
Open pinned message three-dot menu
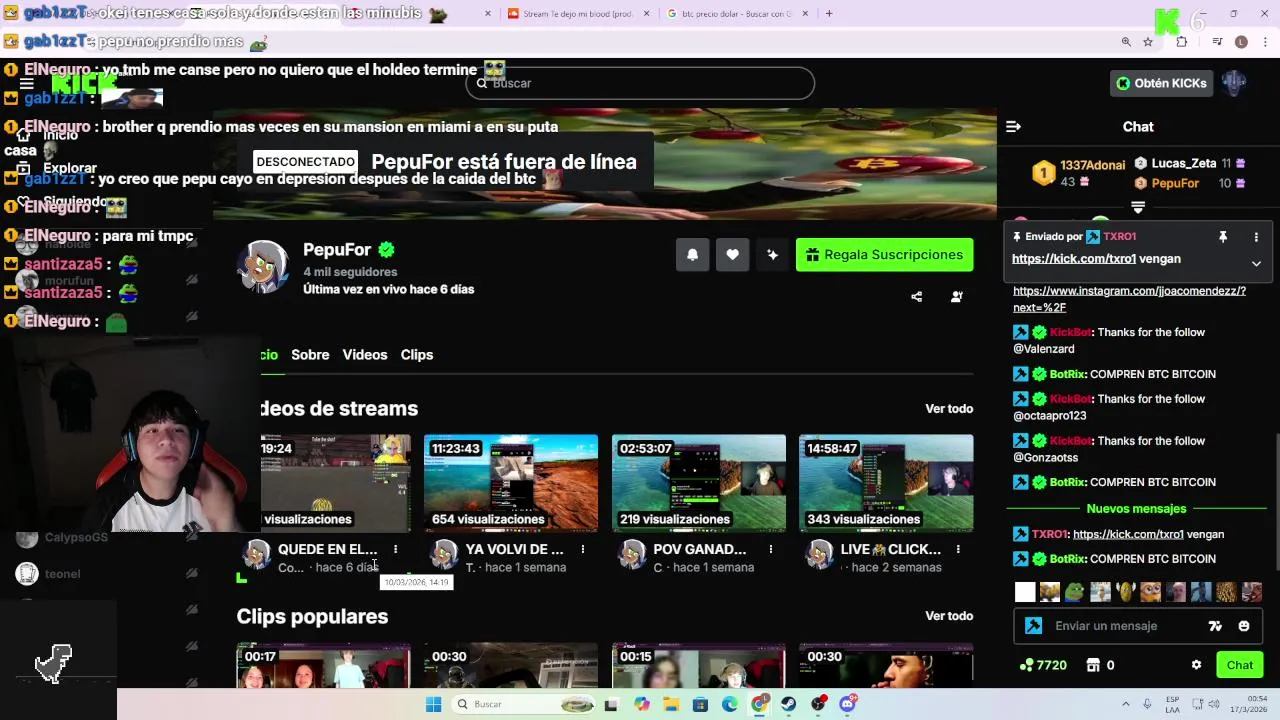point(1256,237)
